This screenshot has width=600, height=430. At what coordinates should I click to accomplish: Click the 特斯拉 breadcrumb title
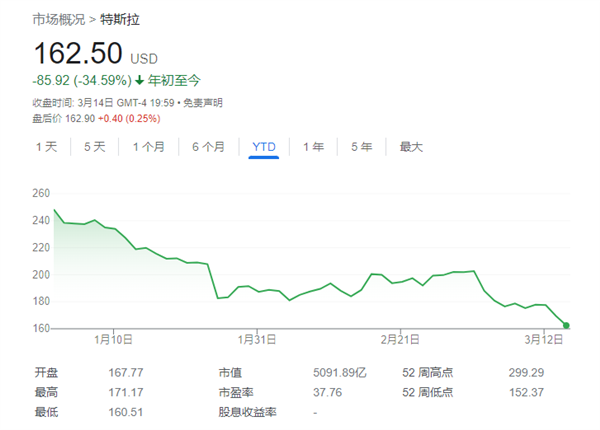120,20
